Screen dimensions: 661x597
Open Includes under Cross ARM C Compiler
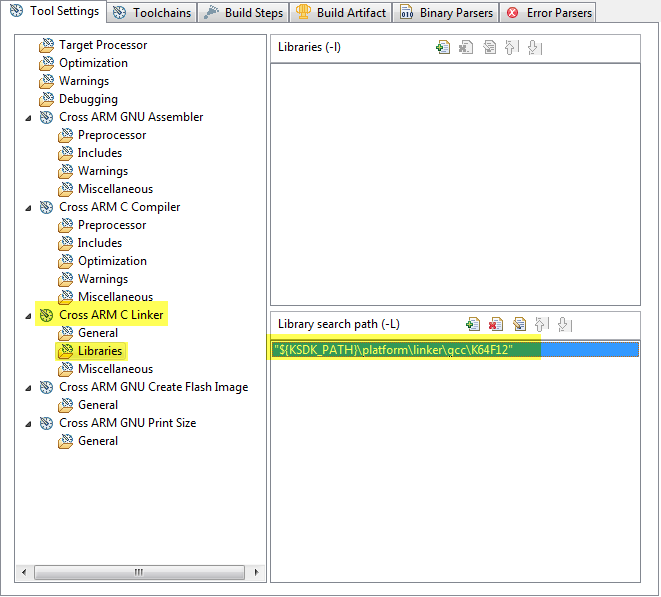point(99,243)
